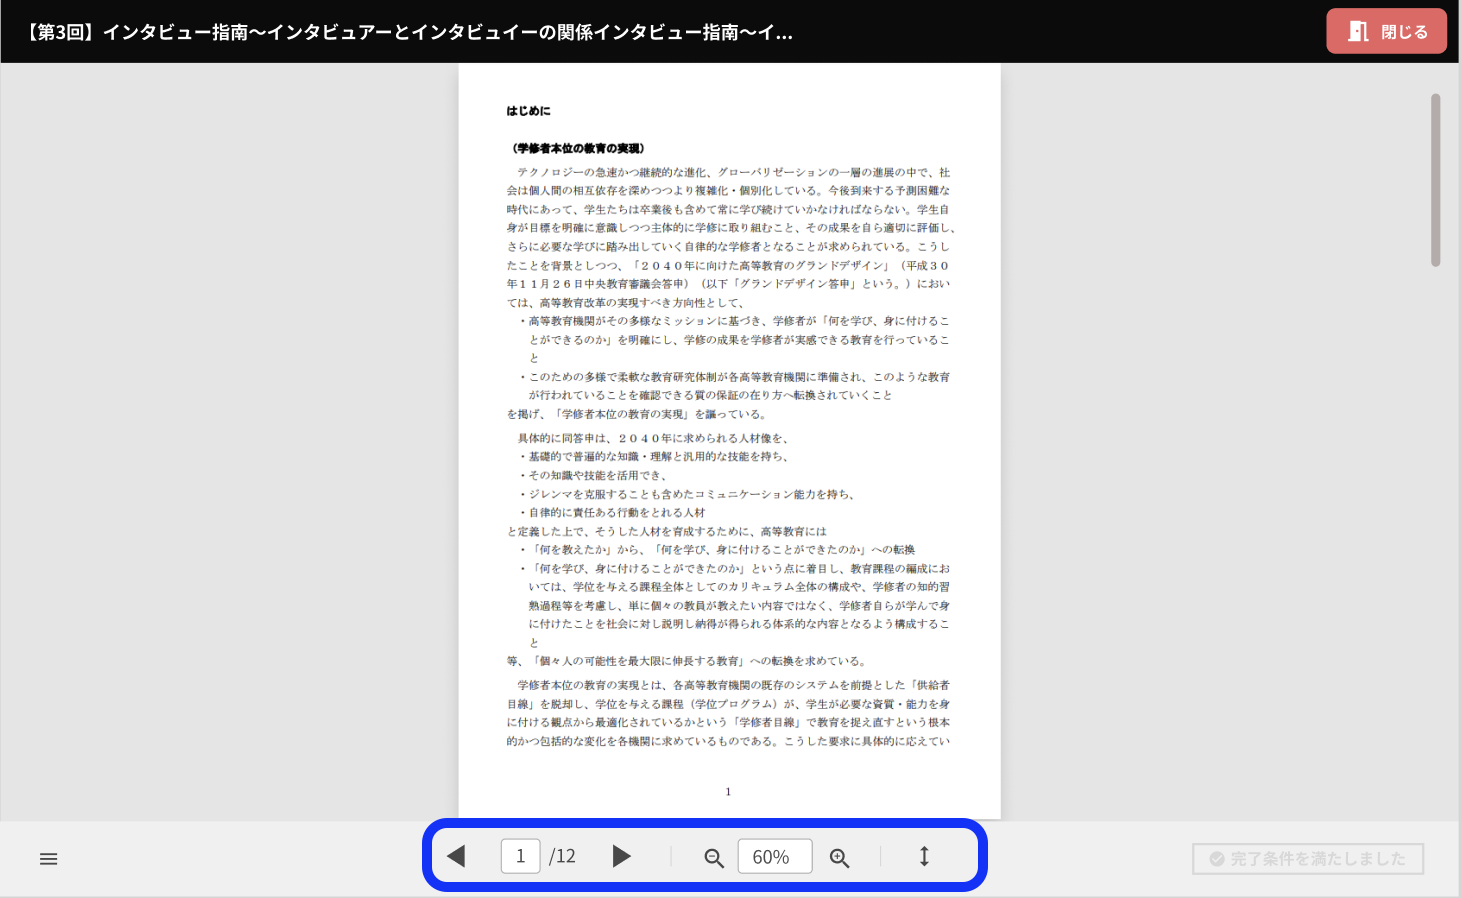The image size is (1462, 898).
Task: Advance to the next page arrow
Action: pyautogui.click(x=621, y=856)
